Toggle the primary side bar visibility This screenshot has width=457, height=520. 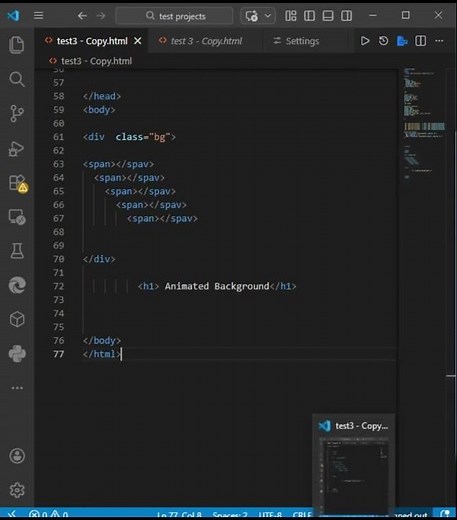tap(309, 16)
